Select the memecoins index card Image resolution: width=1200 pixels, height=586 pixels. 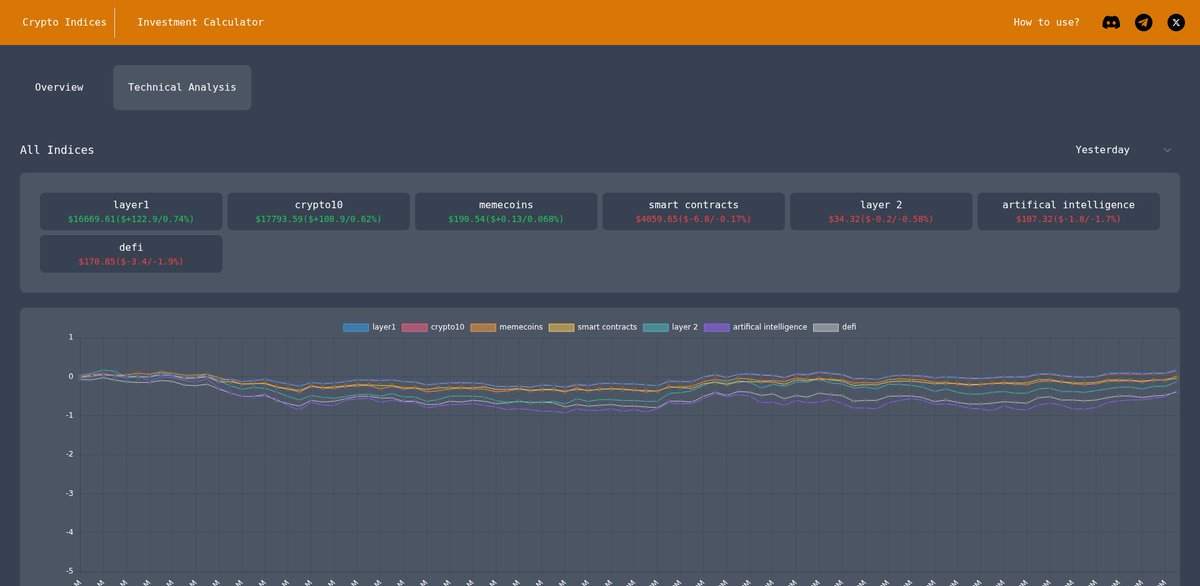[506, 211]
